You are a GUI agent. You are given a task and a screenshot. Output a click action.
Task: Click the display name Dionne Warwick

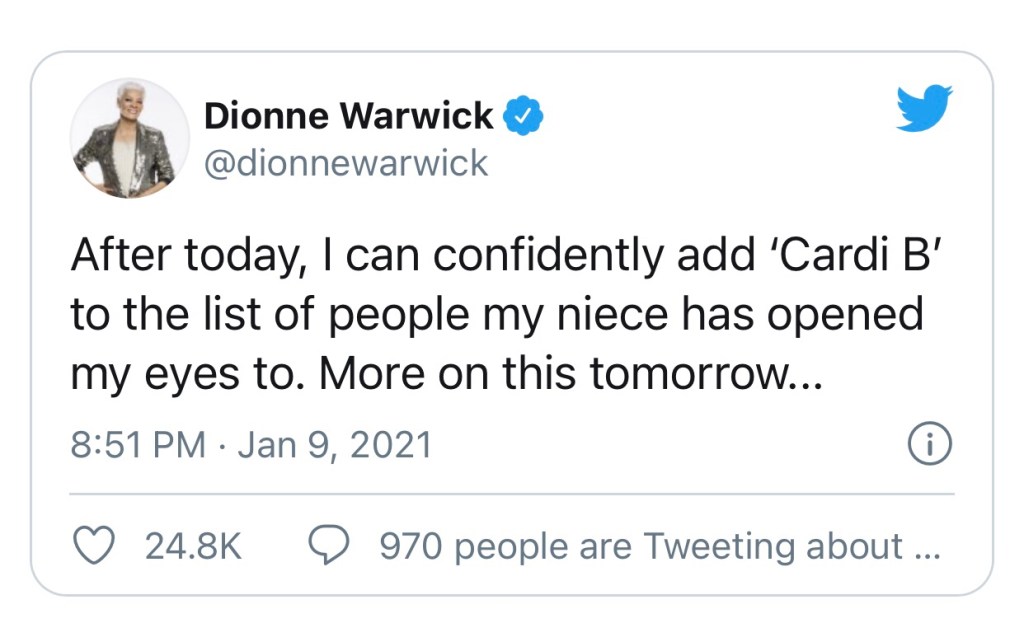[348, 116]
